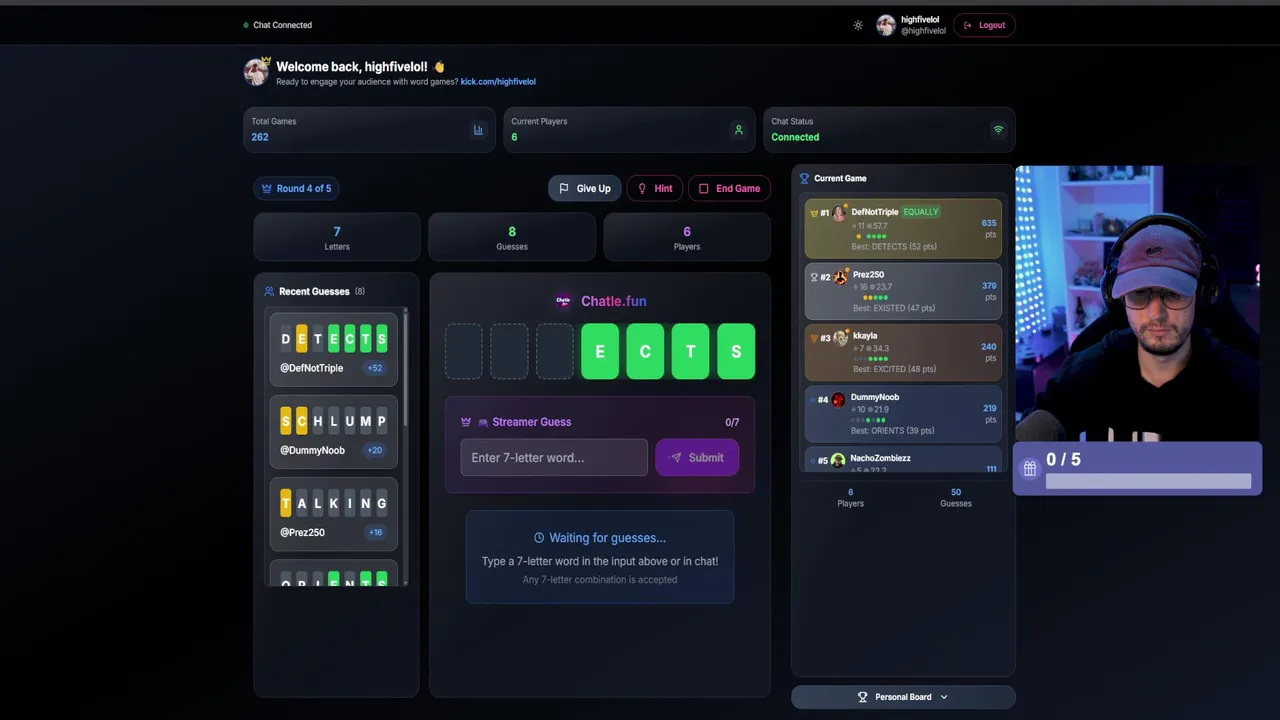Click the Recent Guesses people icon
1280x720 pixels.
tap(269, 291)
